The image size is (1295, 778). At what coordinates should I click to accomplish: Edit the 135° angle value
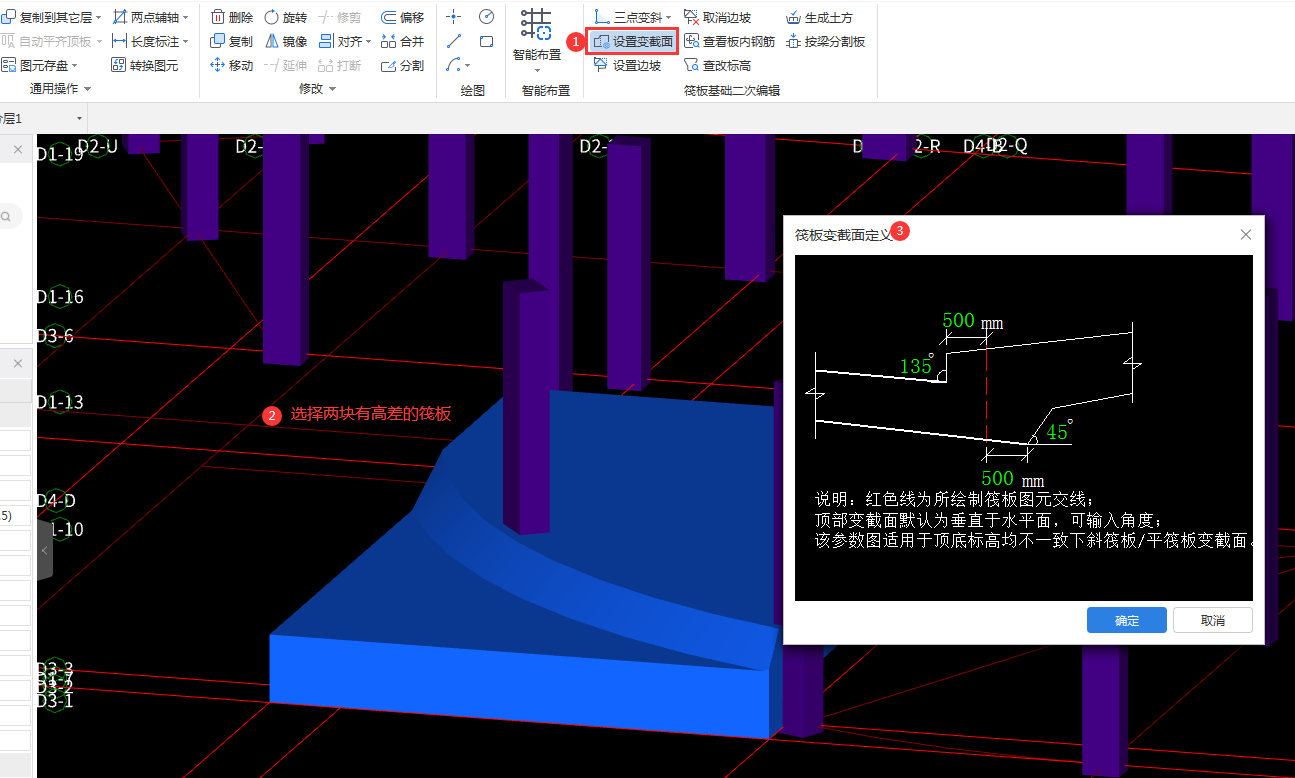915,366
